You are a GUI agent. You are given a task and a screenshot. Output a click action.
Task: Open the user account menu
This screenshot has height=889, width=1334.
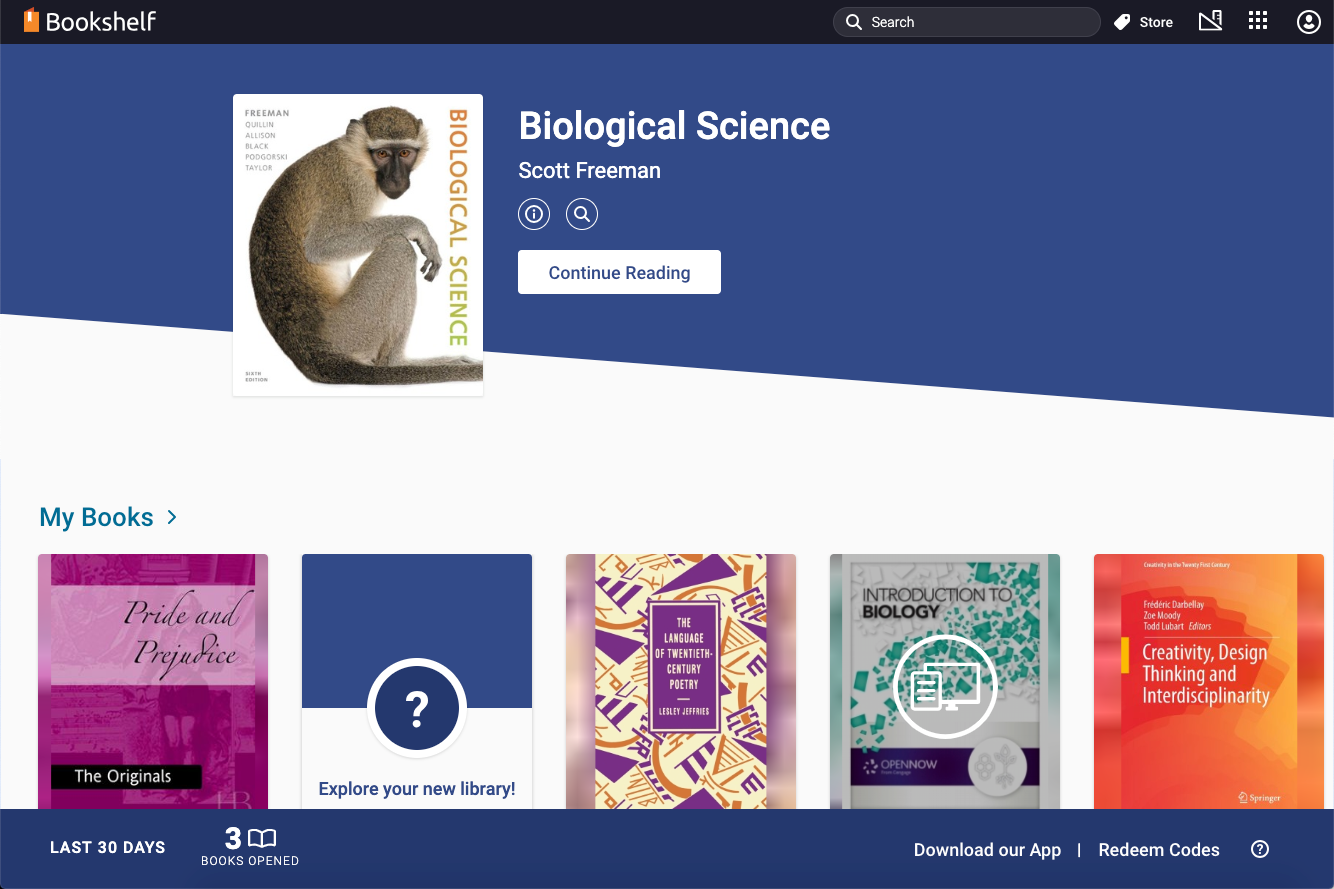point(1308,21)
